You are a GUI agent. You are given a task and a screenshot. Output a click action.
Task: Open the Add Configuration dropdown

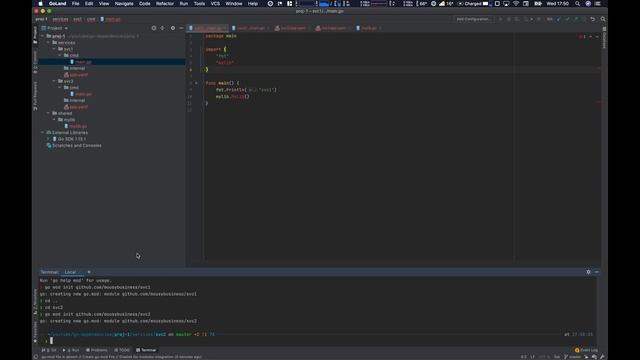[474, 19]
